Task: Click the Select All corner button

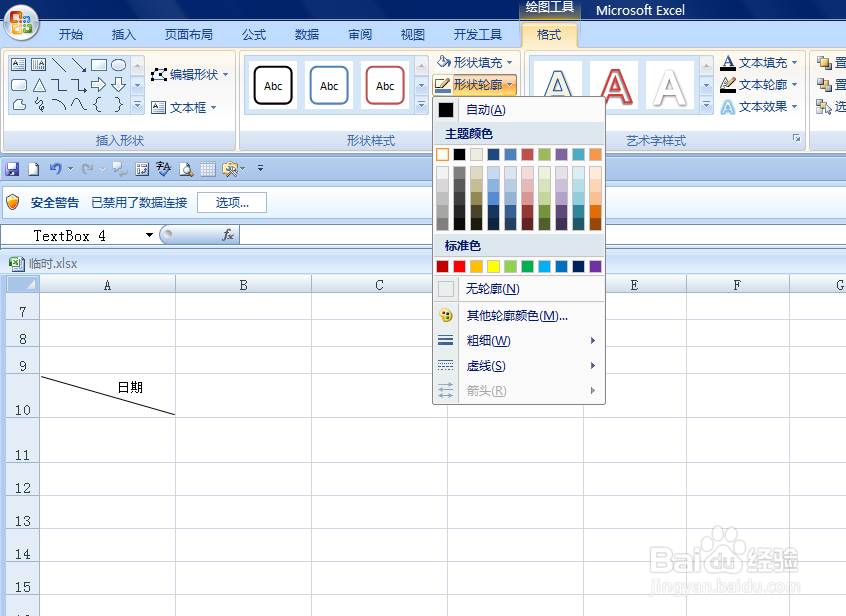Action: [x=23, y=284]
